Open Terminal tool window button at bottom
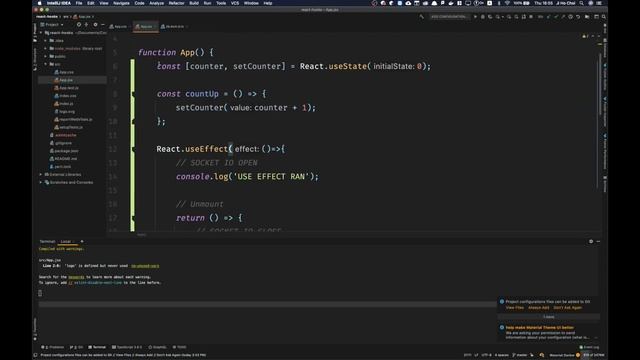The image size is (640, 360). click(x=97, y=347)
